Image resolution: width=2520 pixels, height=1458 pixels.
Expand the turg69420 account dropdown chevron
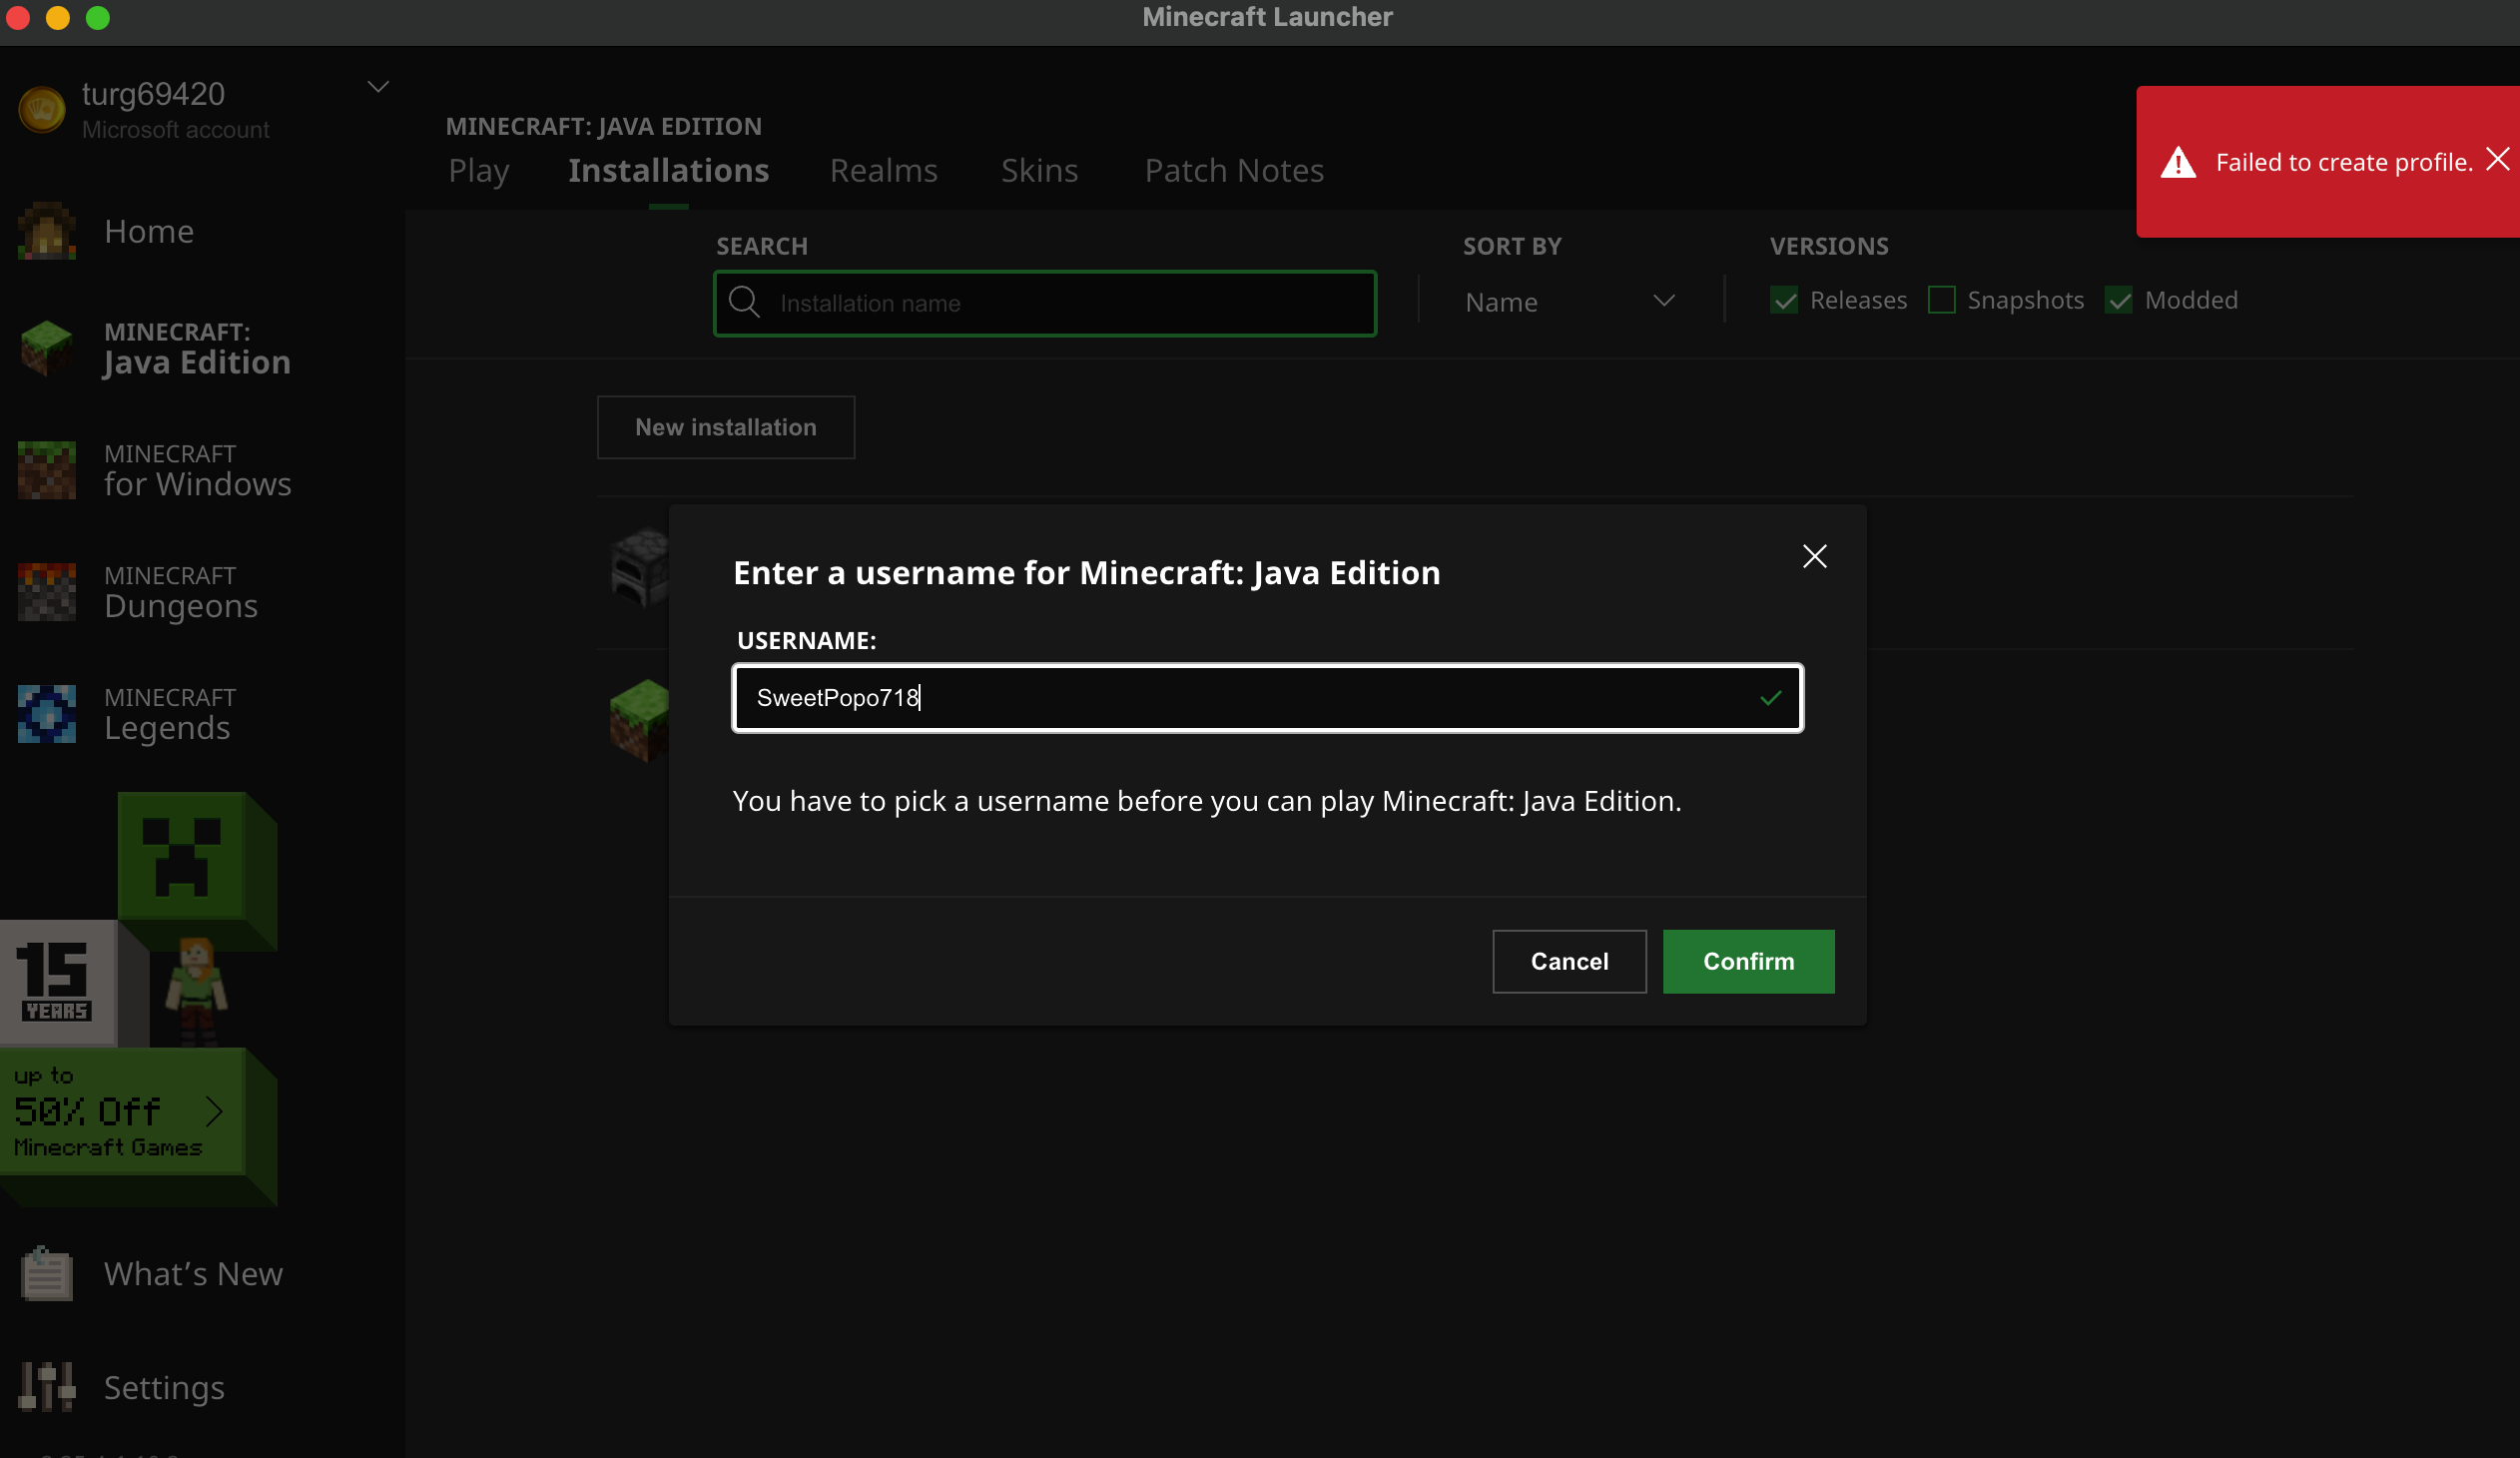[x=378, y=87]
